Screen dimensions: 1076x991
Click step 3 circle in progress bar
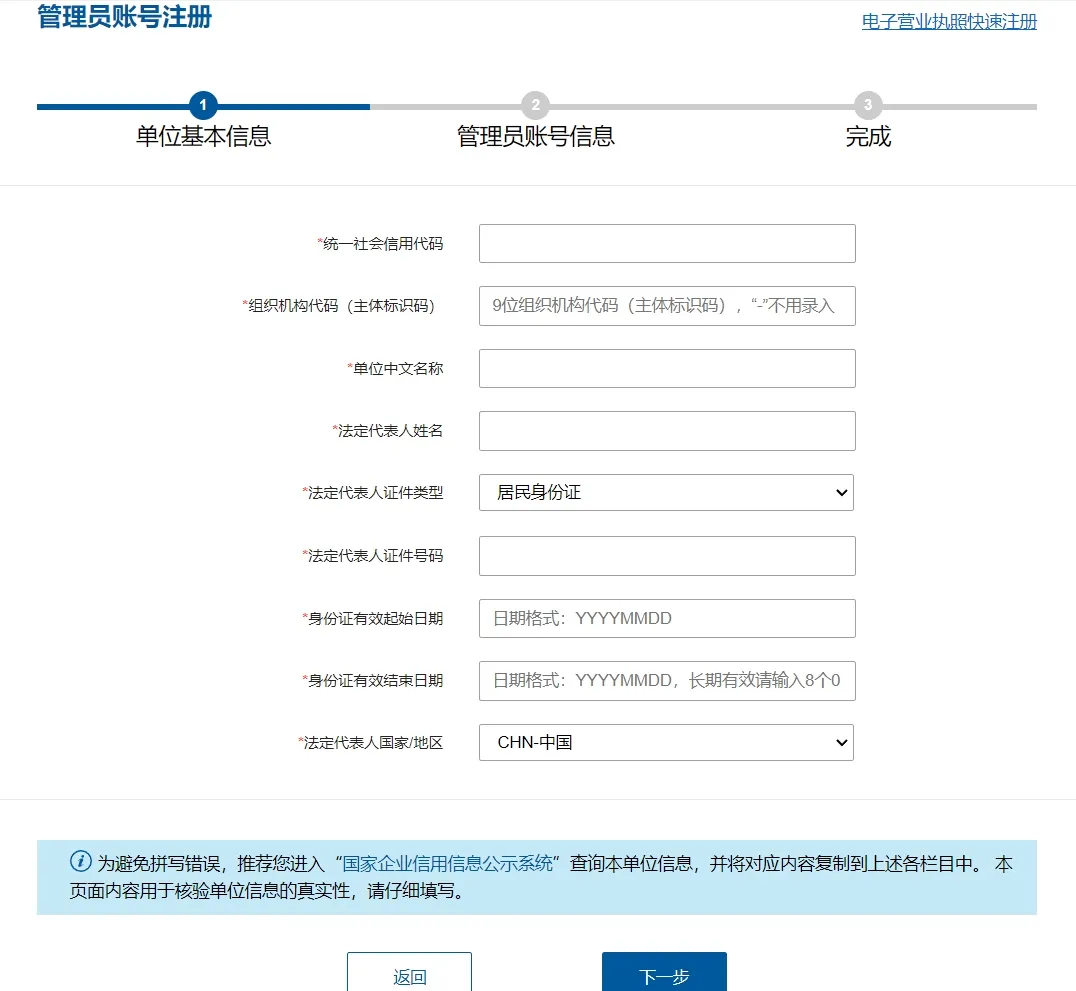coord(868,105)
